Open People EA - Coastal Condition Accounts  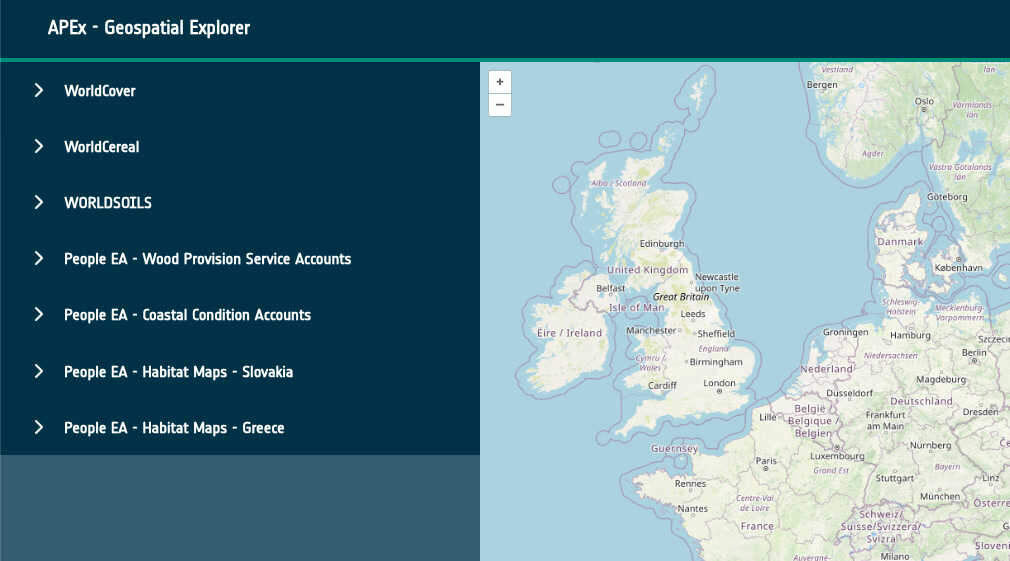click(187, 315)
